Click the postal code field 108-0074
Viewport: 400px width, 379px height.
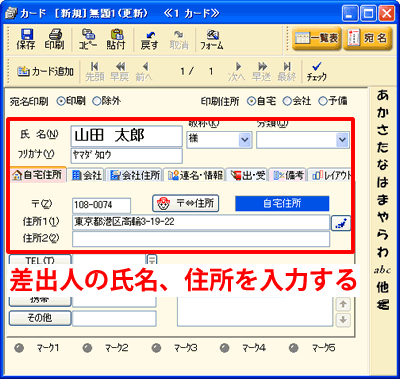[x=101, y=205]
